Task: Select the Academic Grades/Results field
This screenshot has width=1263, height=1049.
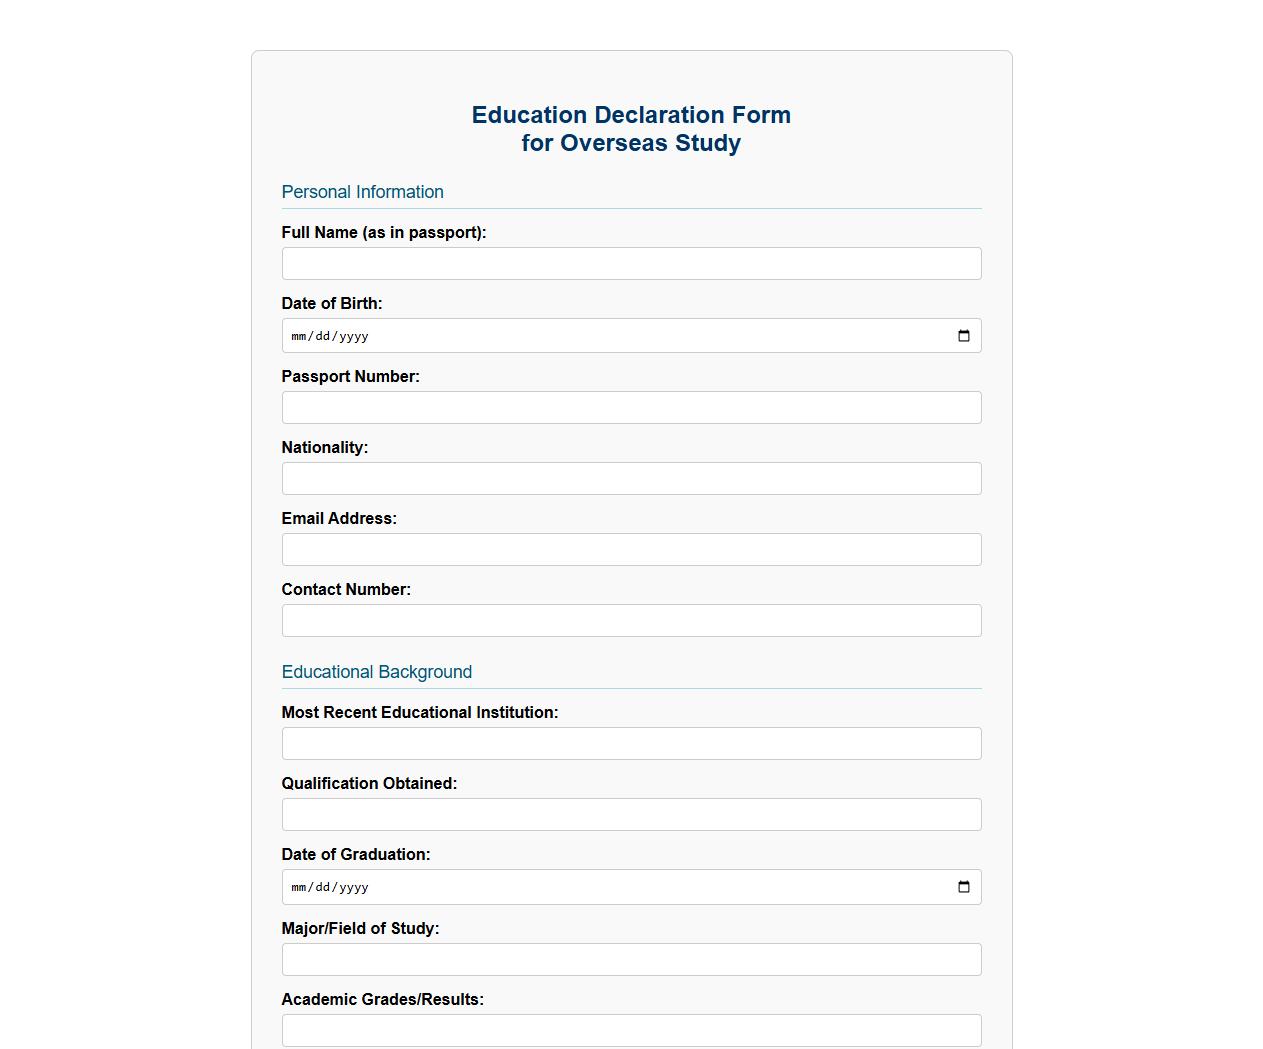Action: click(631, 1030)
